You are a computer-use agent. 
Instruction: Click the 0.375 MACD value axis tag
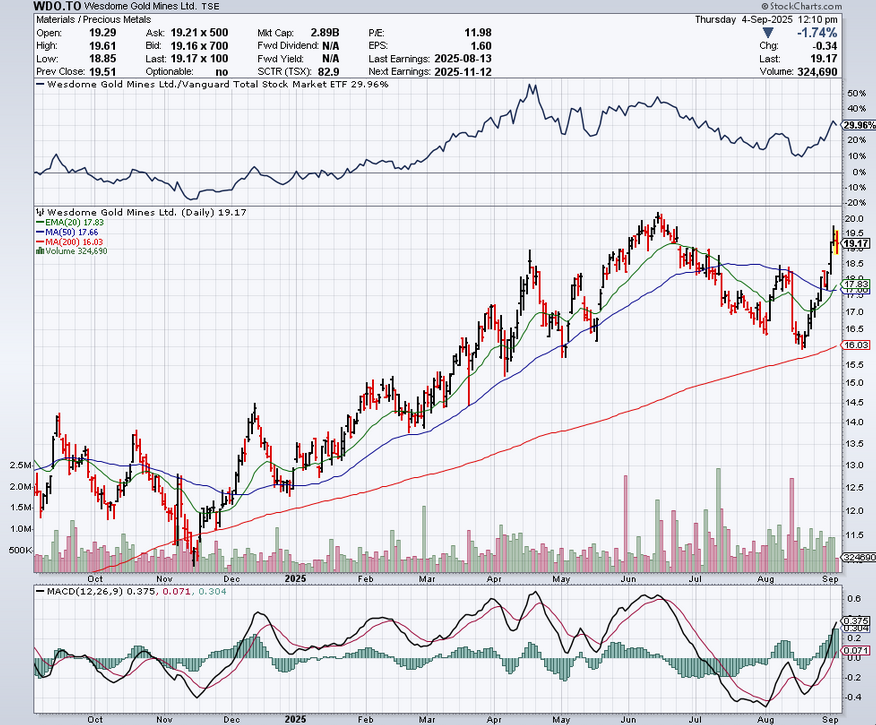pos(854,620)
